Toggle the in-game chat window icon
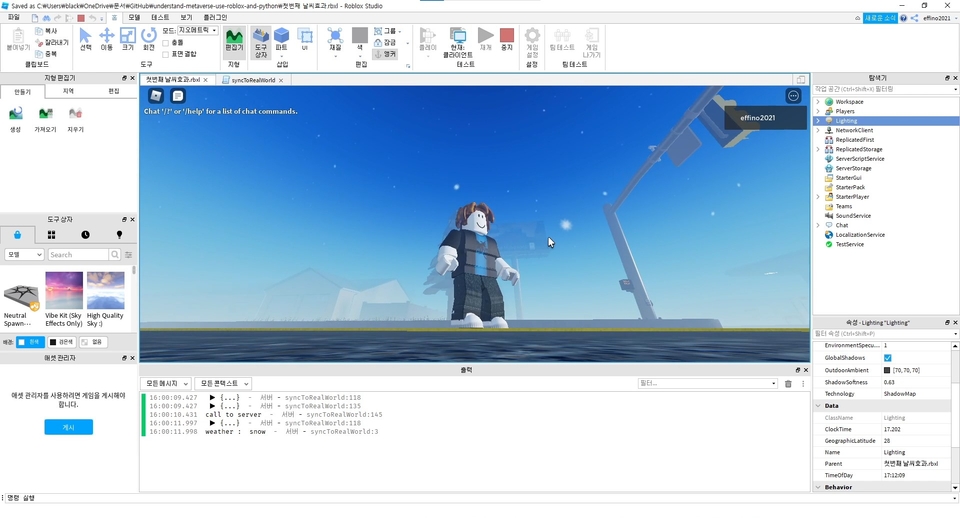Screen dimensions: 960x518 click(178, 96)
